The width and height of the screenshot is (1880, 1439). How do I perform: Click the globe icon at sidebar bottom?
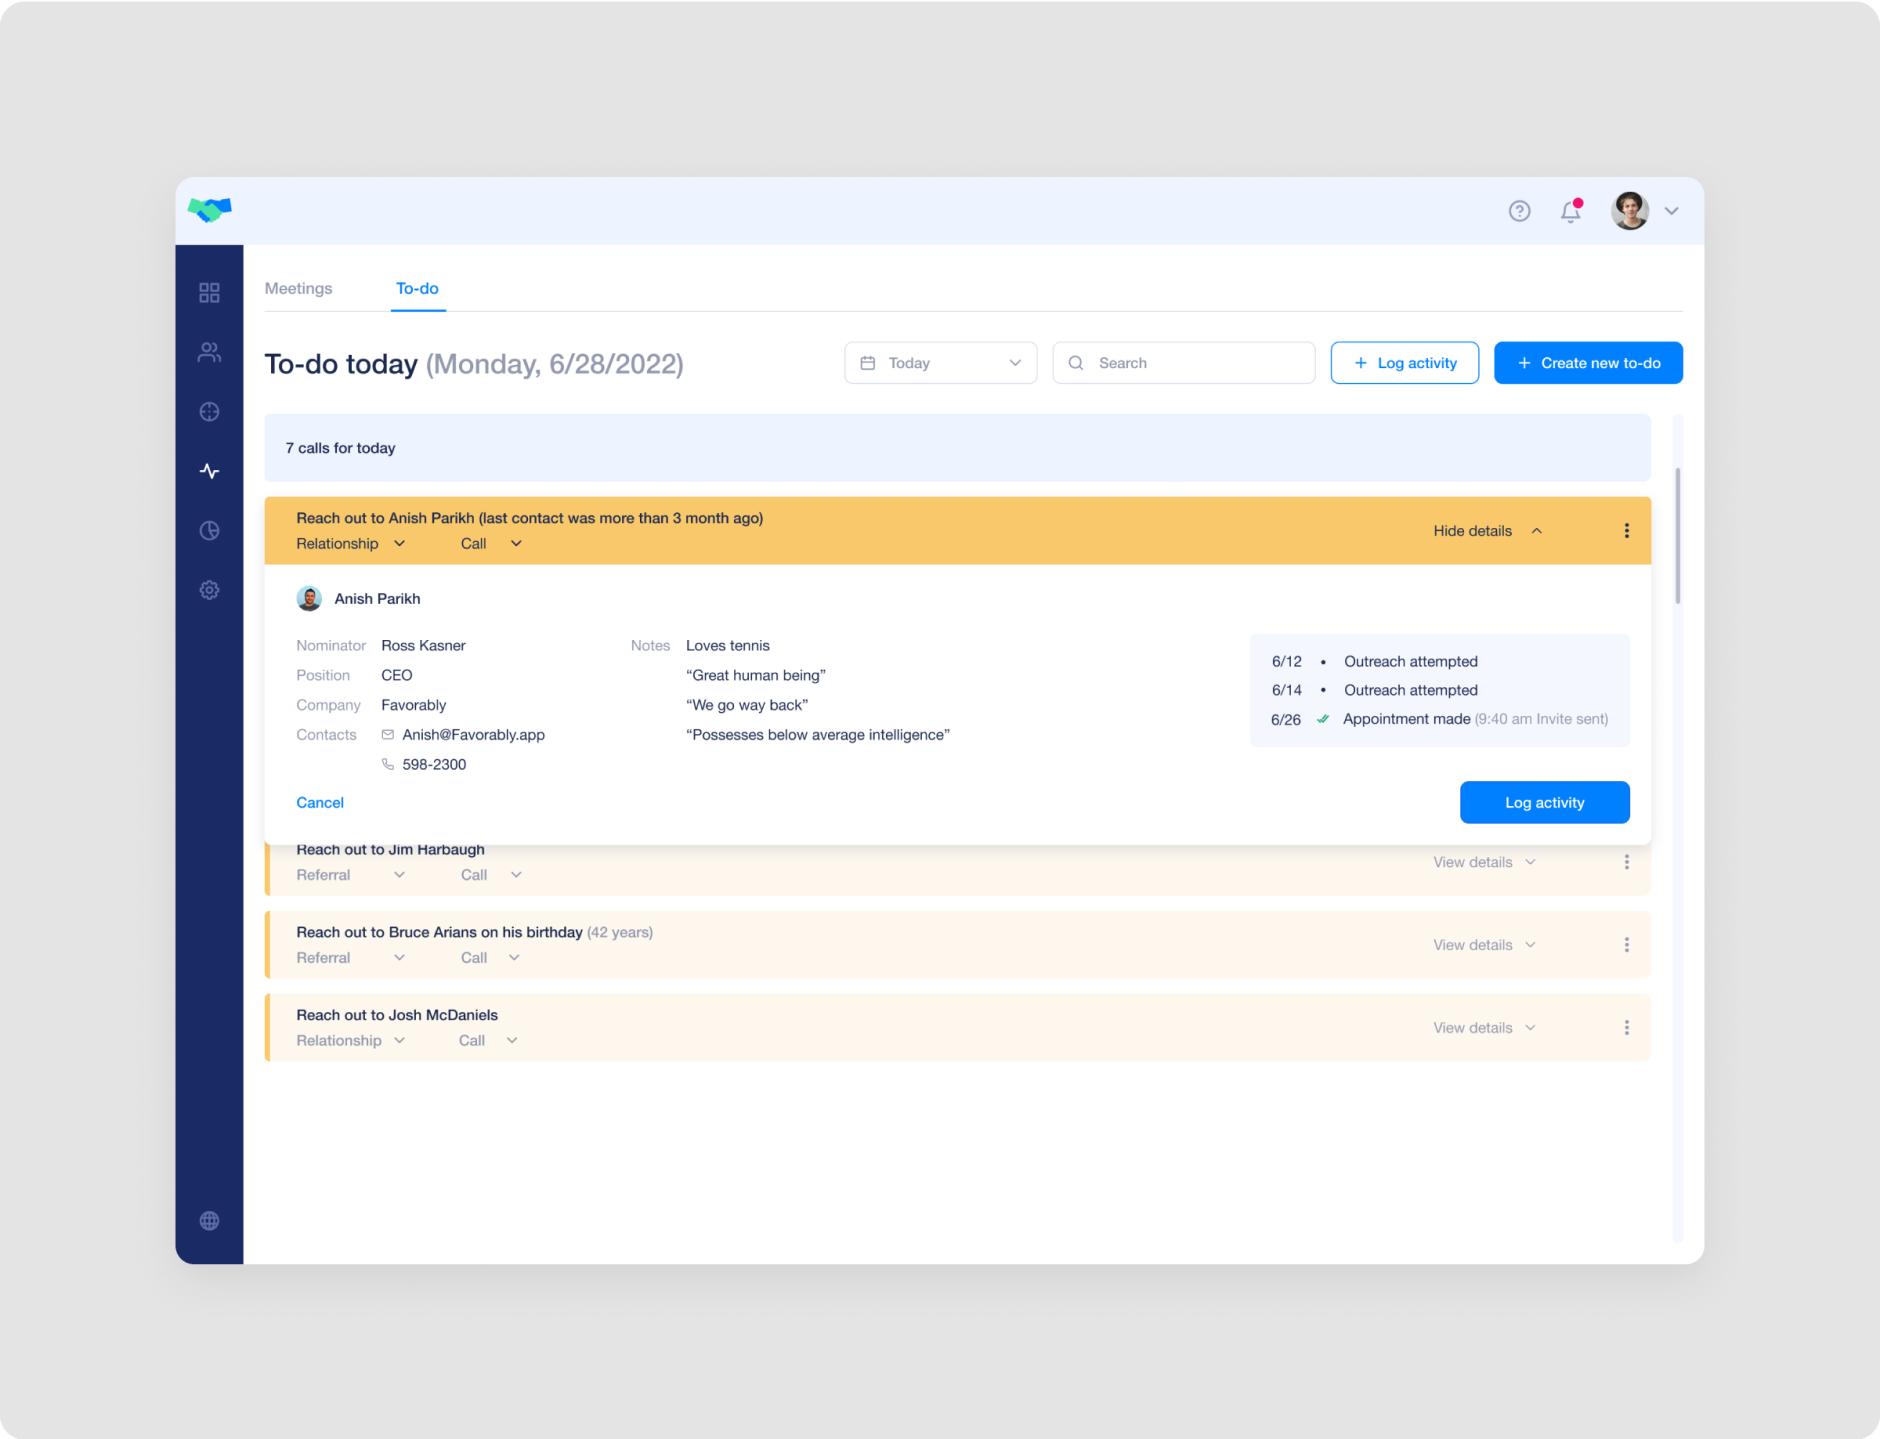pos(209,1220)
